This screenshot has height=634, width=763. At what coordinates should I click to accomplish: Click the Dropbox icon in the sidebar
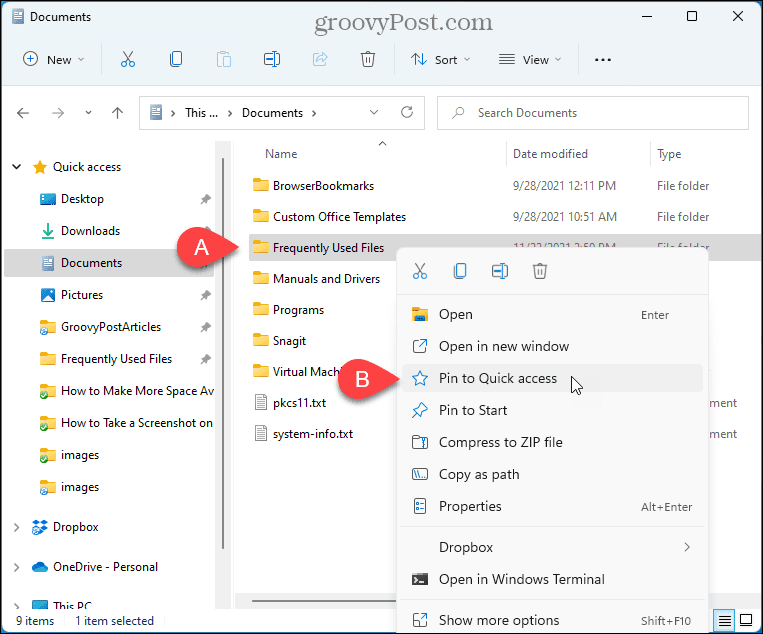pyautogui.click(x=39, y=527)
